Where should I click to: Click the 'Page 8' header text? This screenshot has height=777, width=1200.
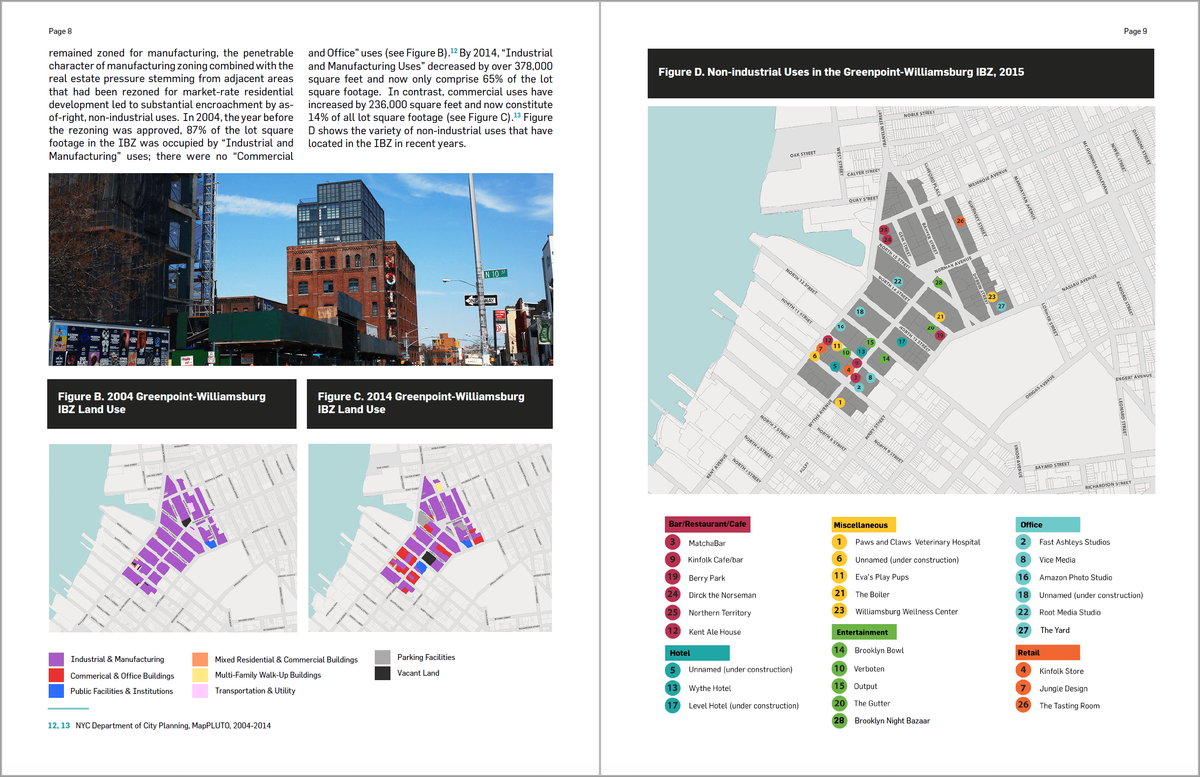(x=60, y=31)
